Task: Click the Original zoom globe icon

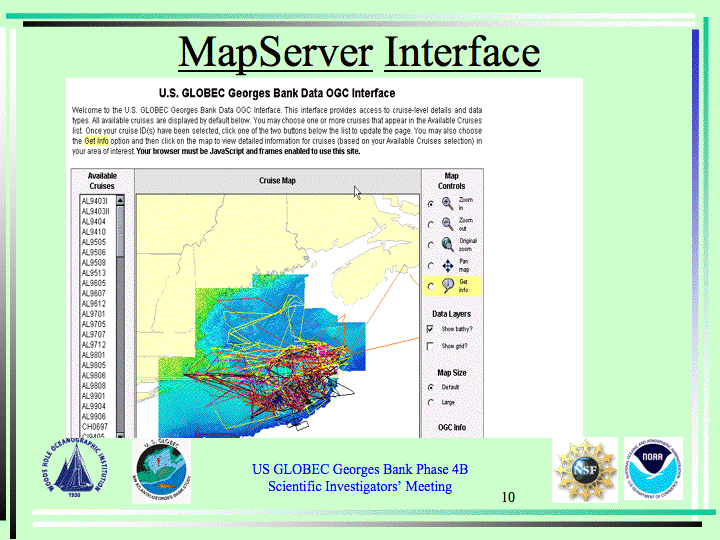Action: tap(448, 245)
